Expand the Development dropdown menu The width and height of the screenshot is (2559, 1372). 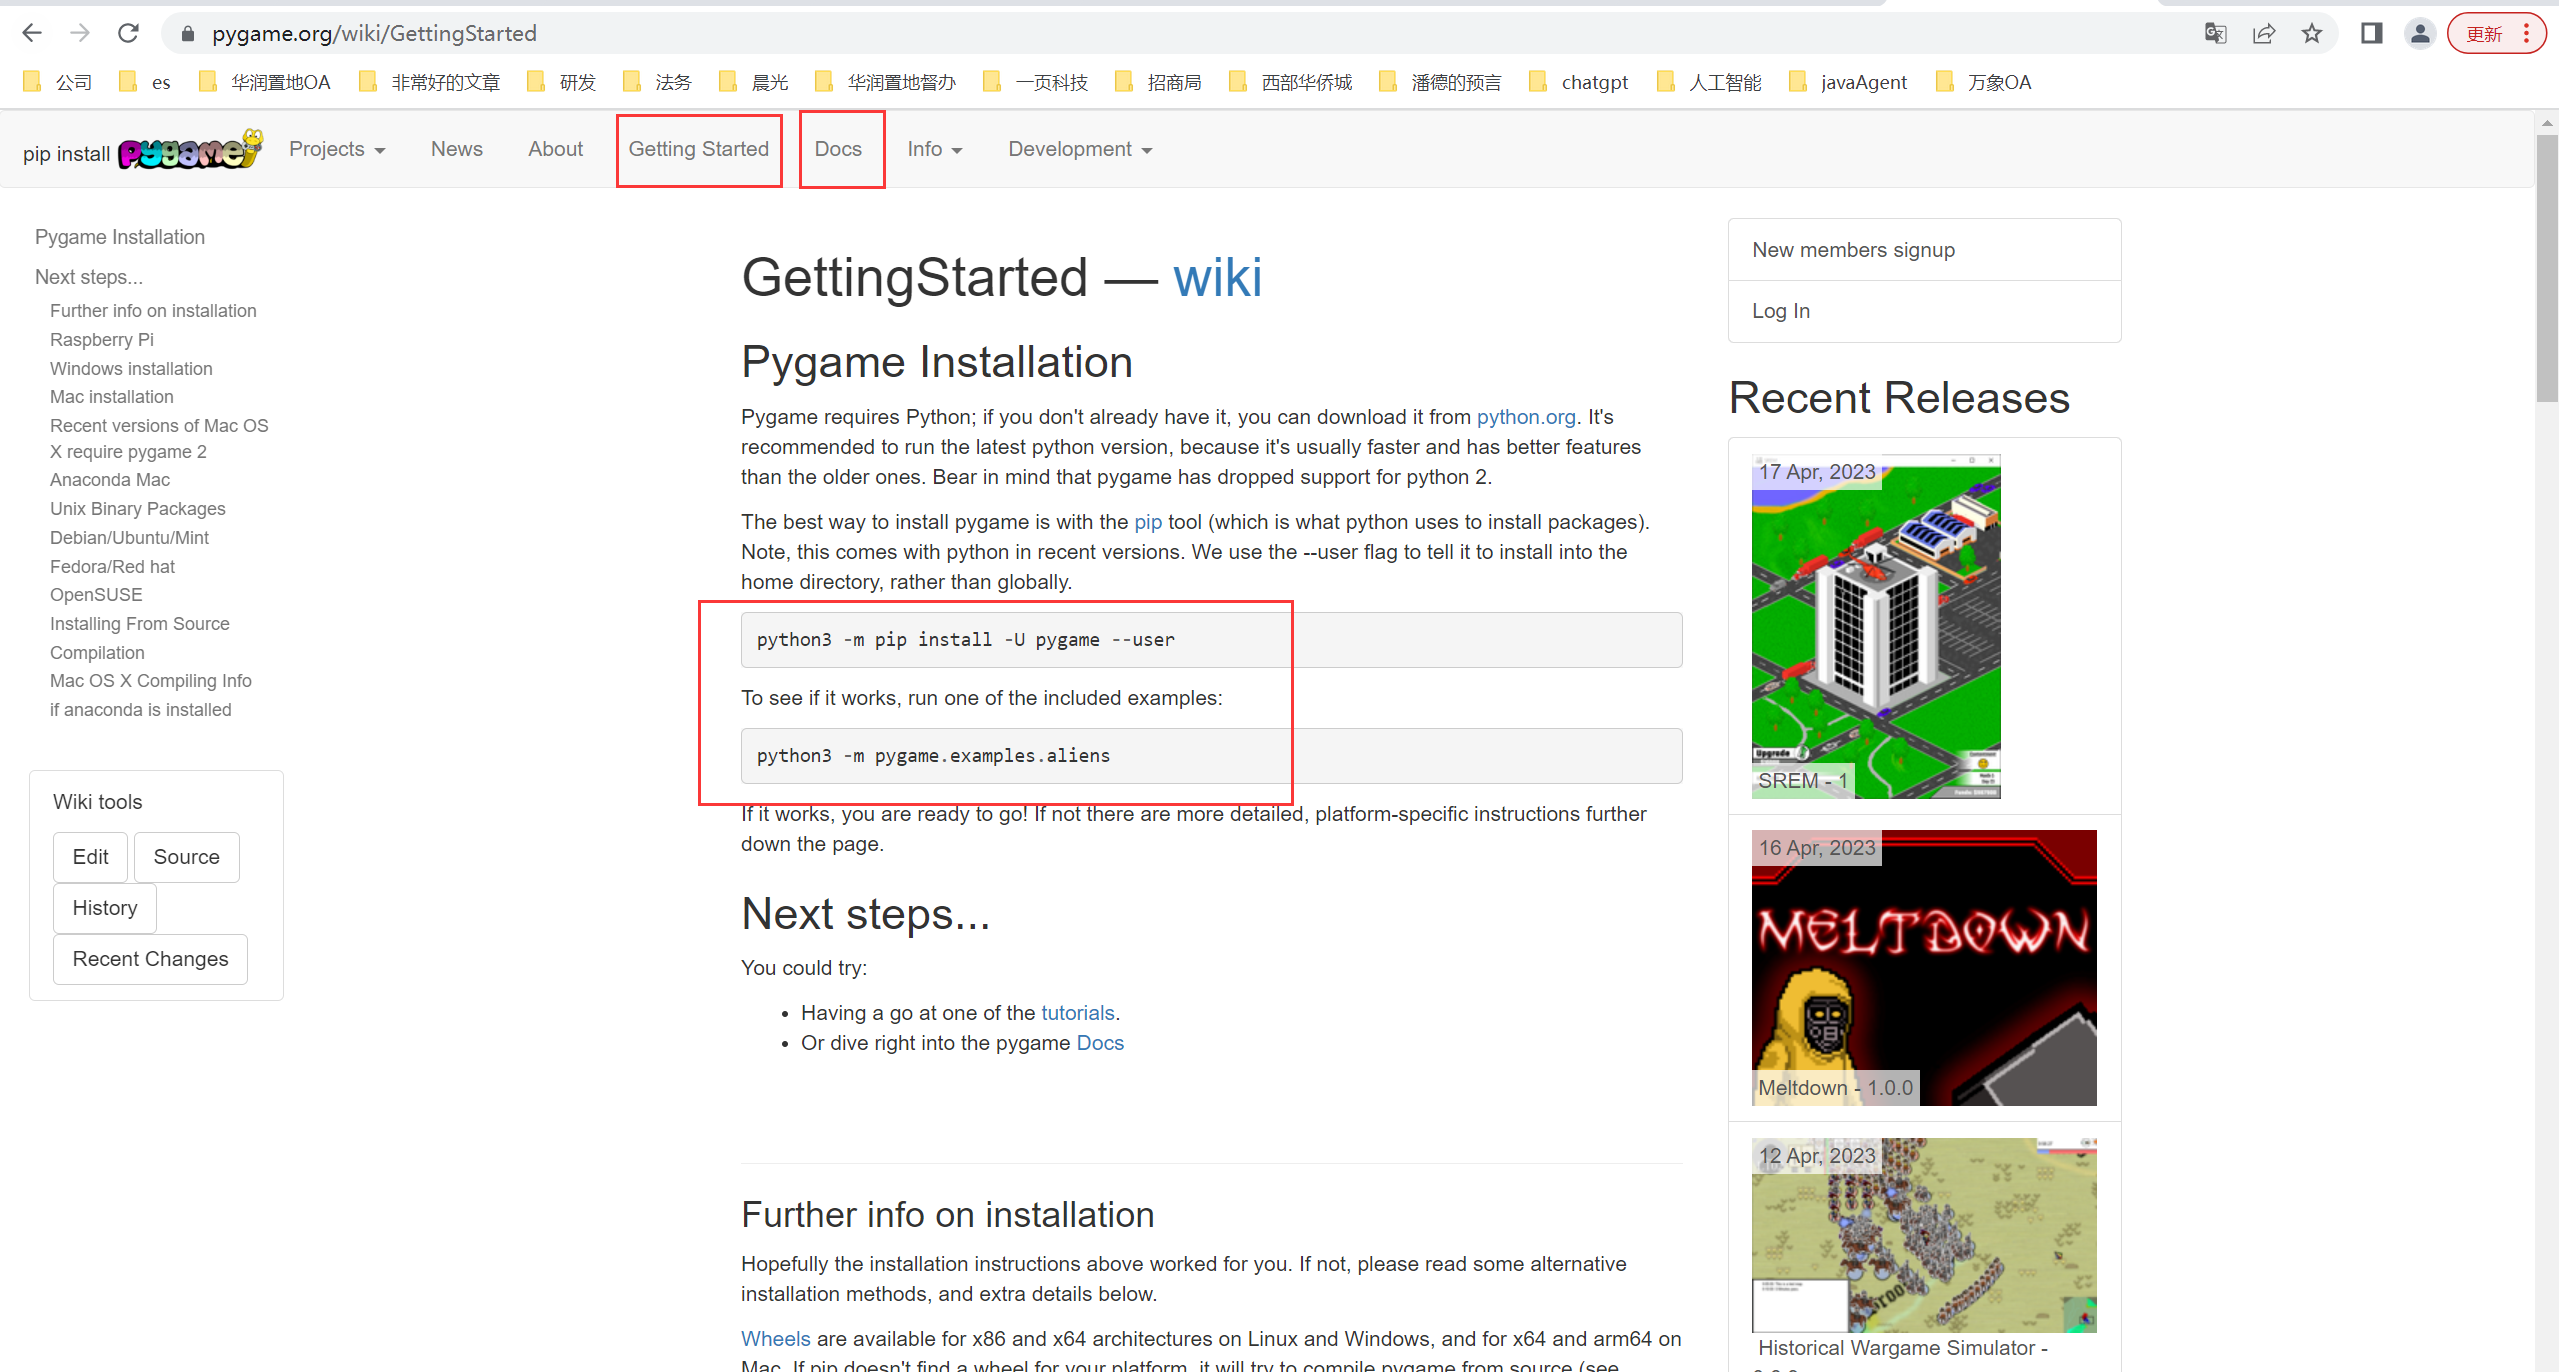tap(1080, 149)
